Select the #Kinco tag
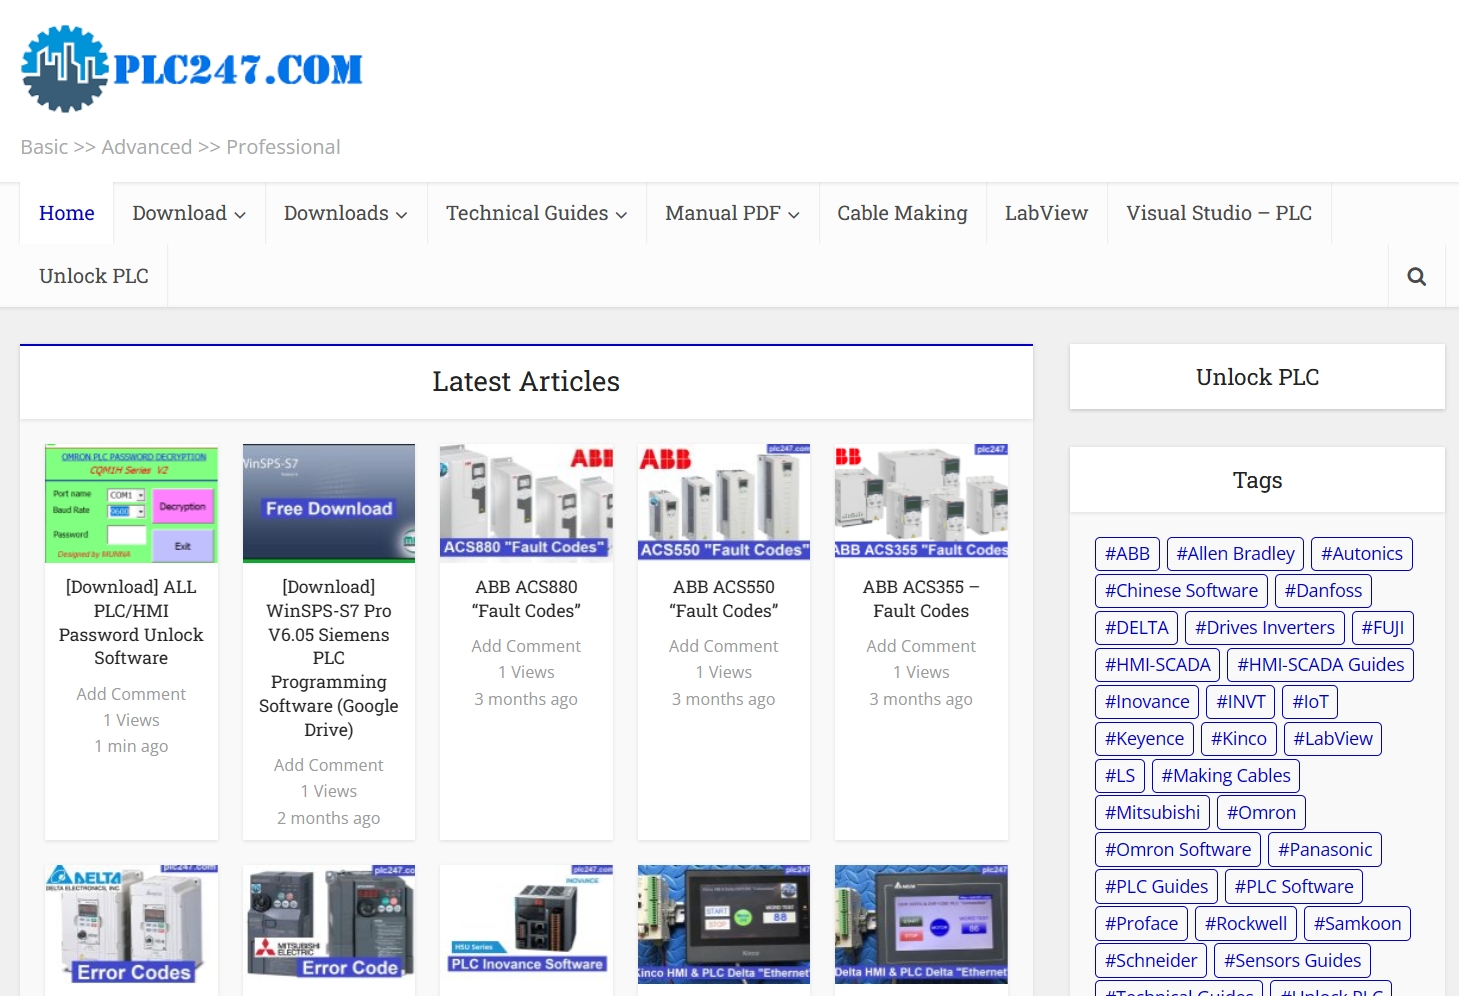This screenshot has height=996, width=1459. pos(1238,739)
